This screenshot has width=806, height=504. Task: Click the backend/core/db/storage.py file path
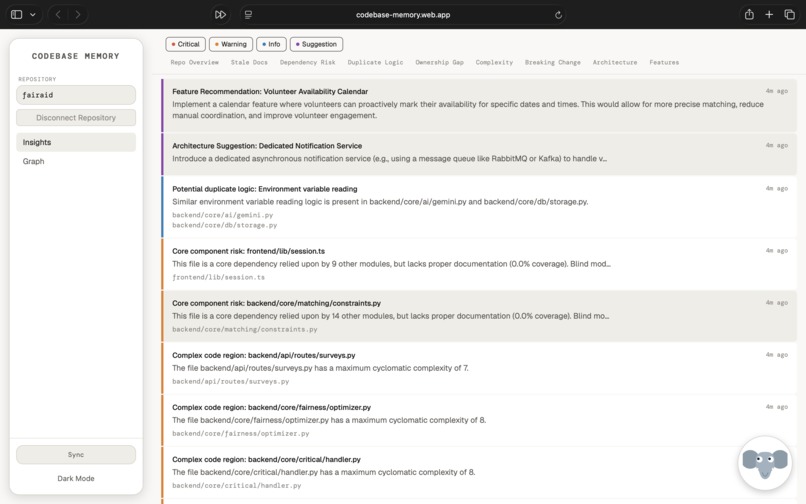[225, 225]
